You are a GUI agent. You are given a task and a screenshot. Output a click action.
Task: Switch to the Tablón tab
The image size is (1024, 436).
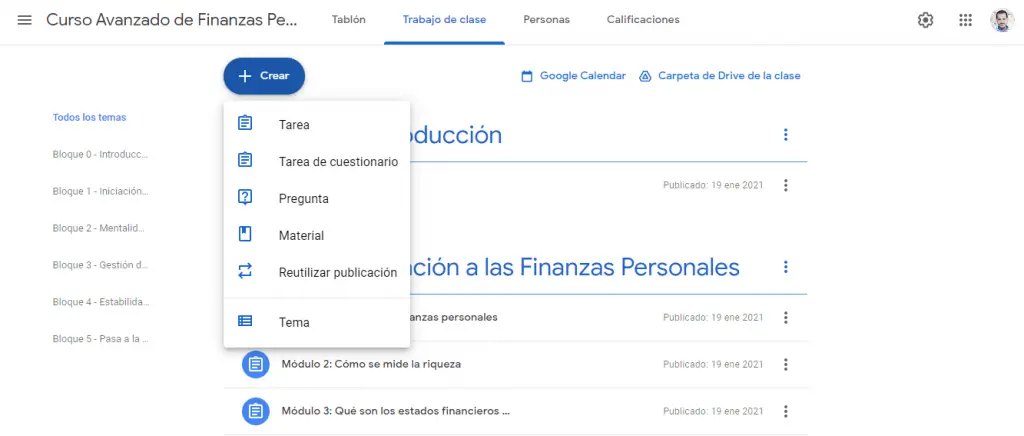[349, 20]
